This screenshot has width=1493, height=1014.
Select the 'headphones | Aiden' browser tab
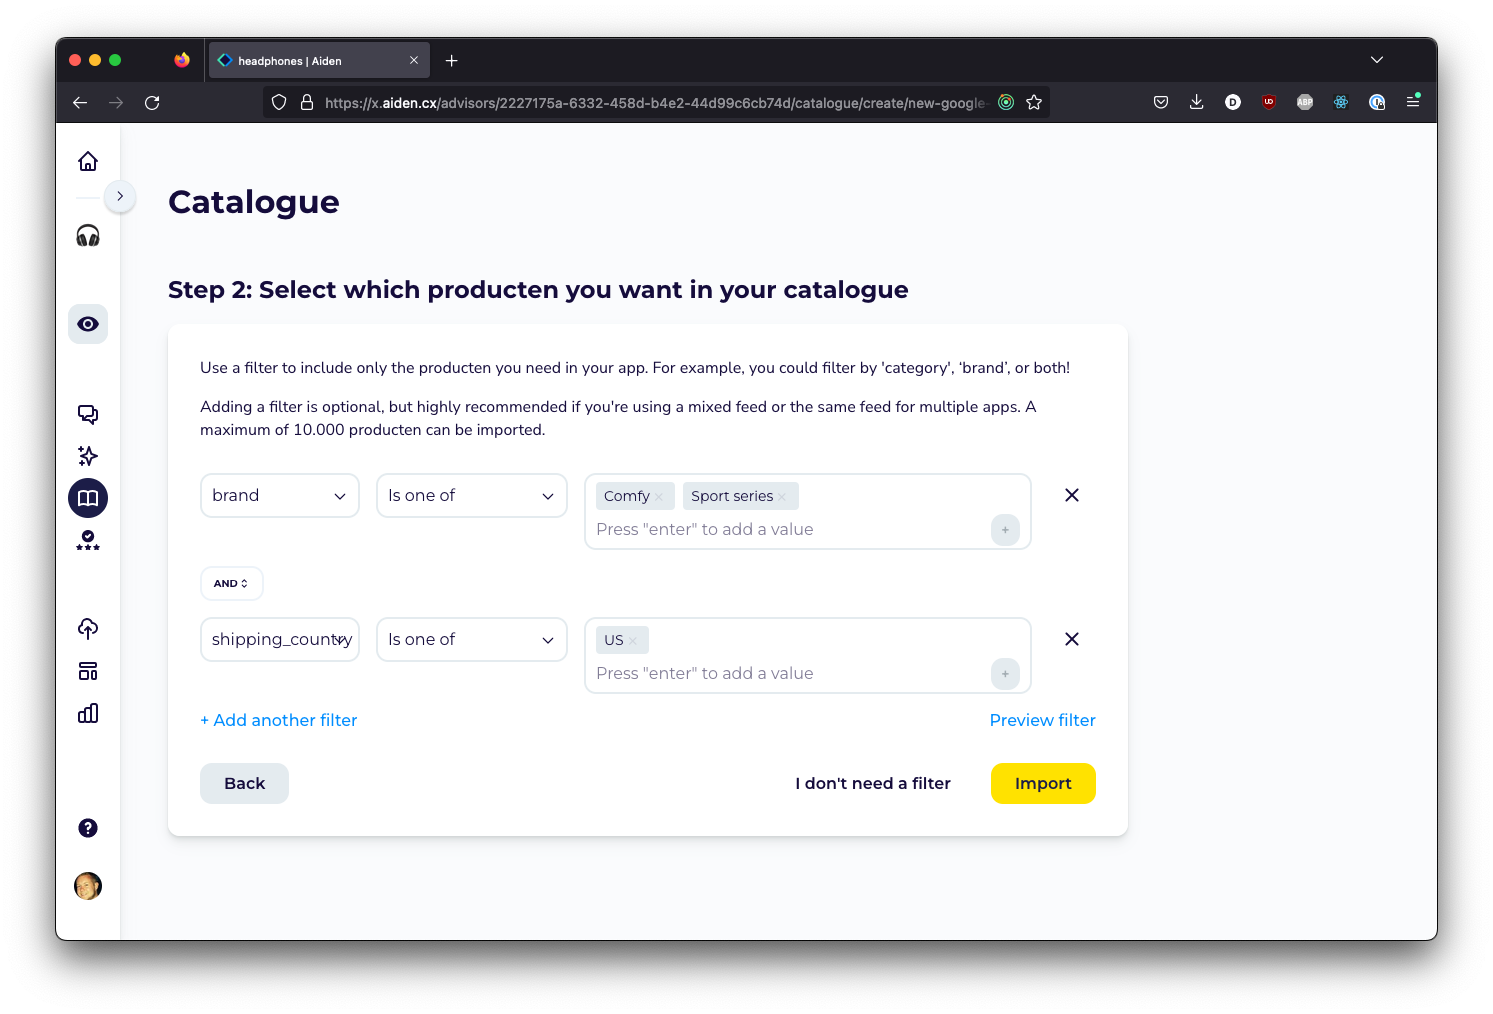coord(319,61)
